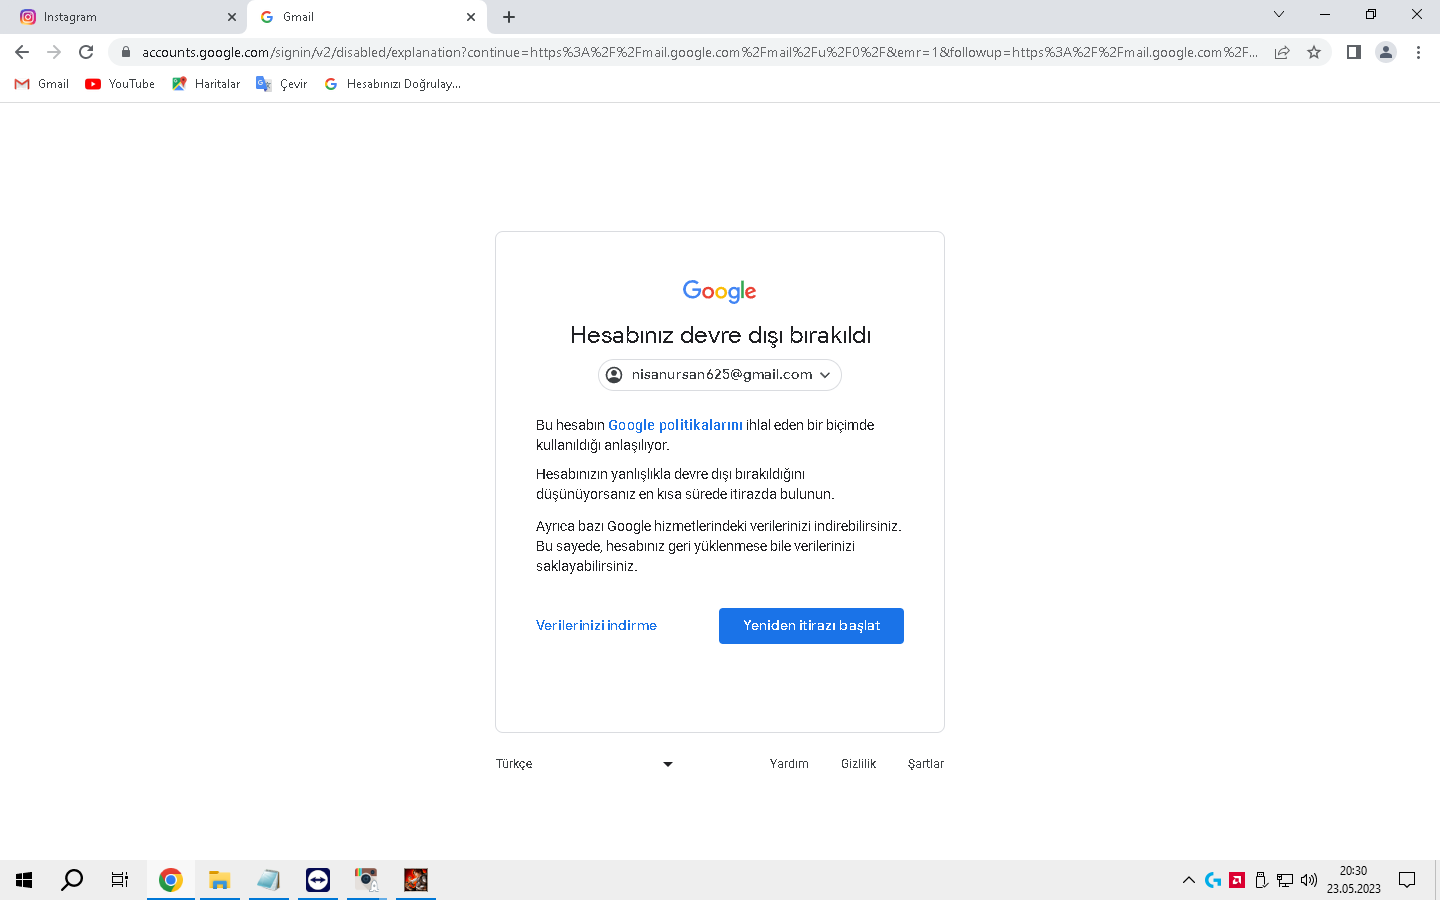Open Haritalar bookmark

click(x=206, y=84)
